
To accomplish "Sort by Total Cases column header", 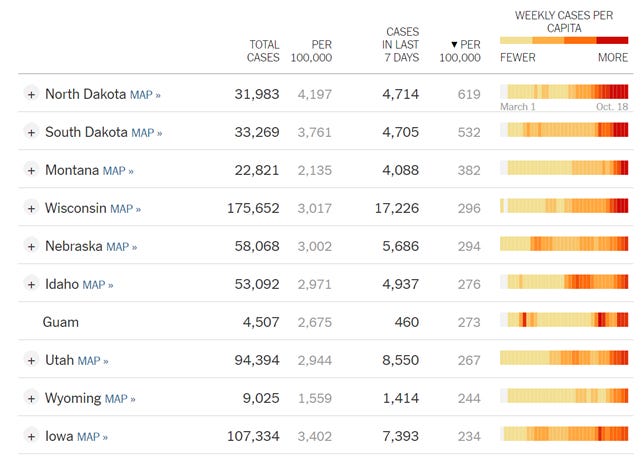I will click(263, 51).
